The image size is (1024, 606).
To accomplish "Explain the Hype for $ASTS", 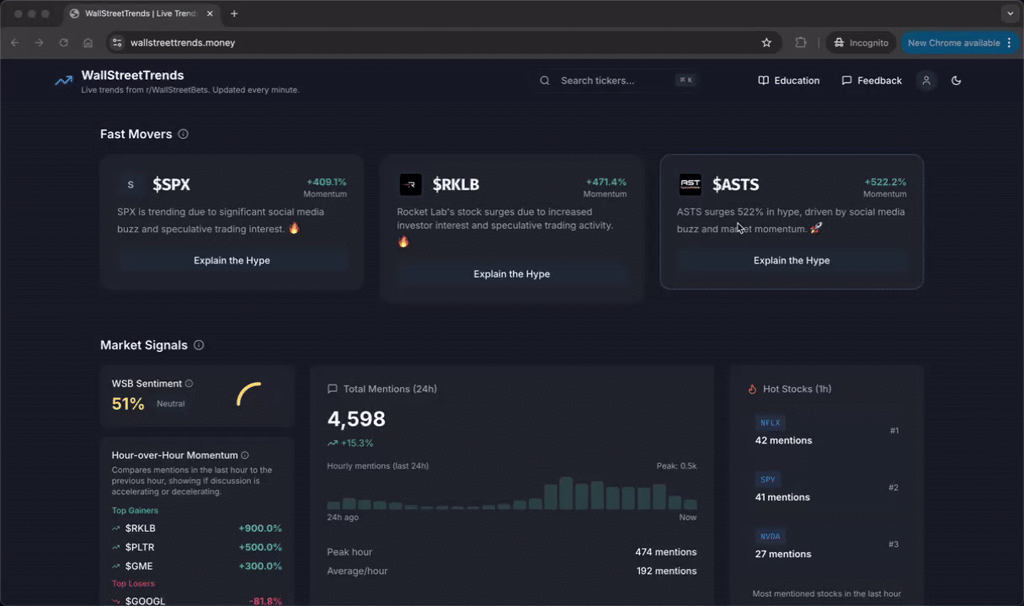I will (792, 261).
